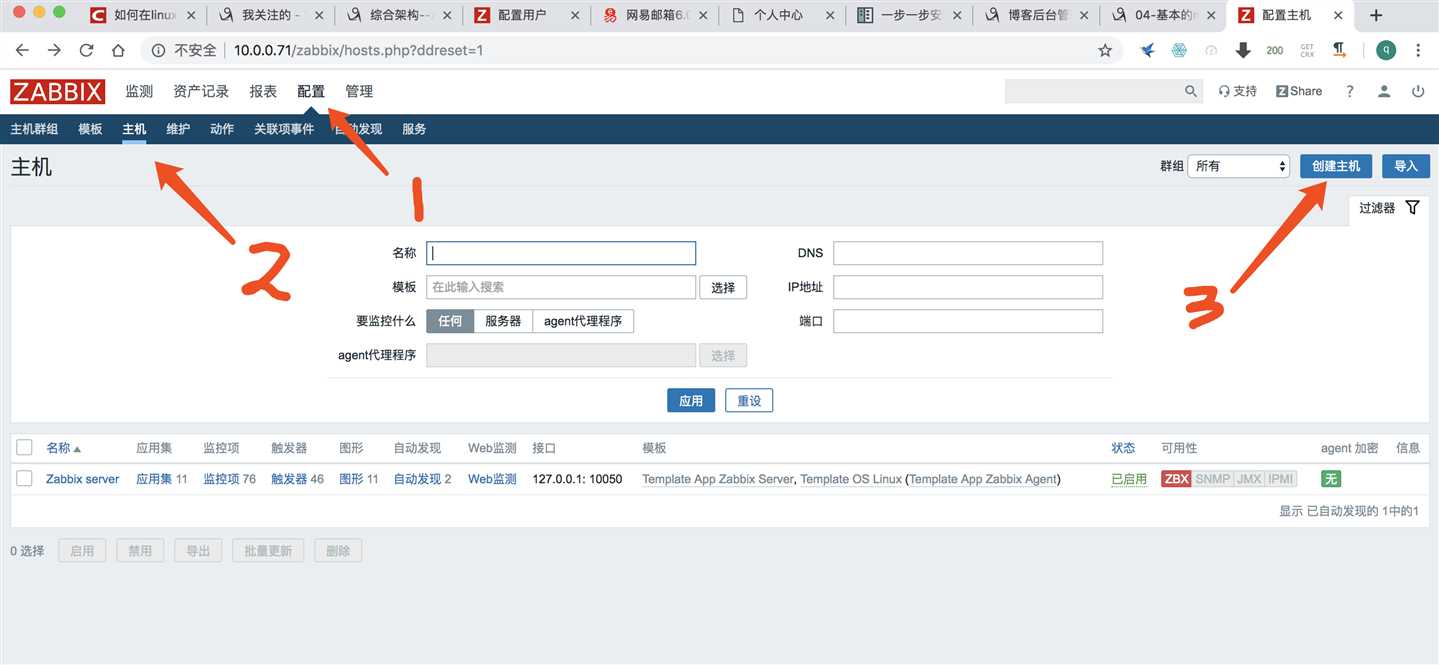1439x665 pixels.
Task: Click the paragraph mark extension icon
Action: [1339, 50]
